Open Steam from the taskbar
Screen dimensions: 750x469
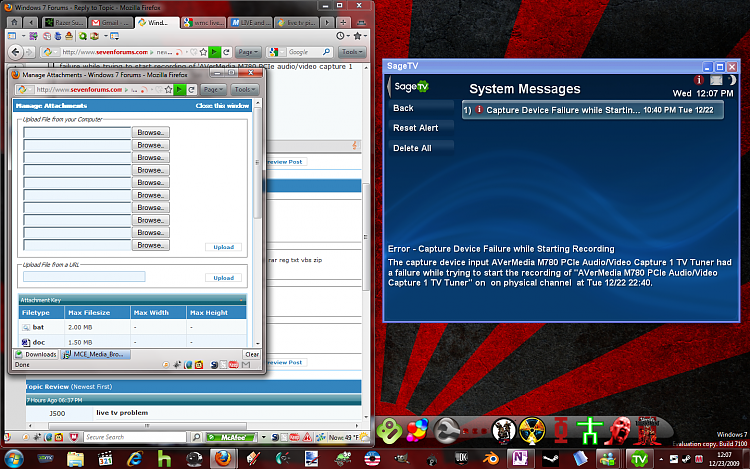pos(550,459)
